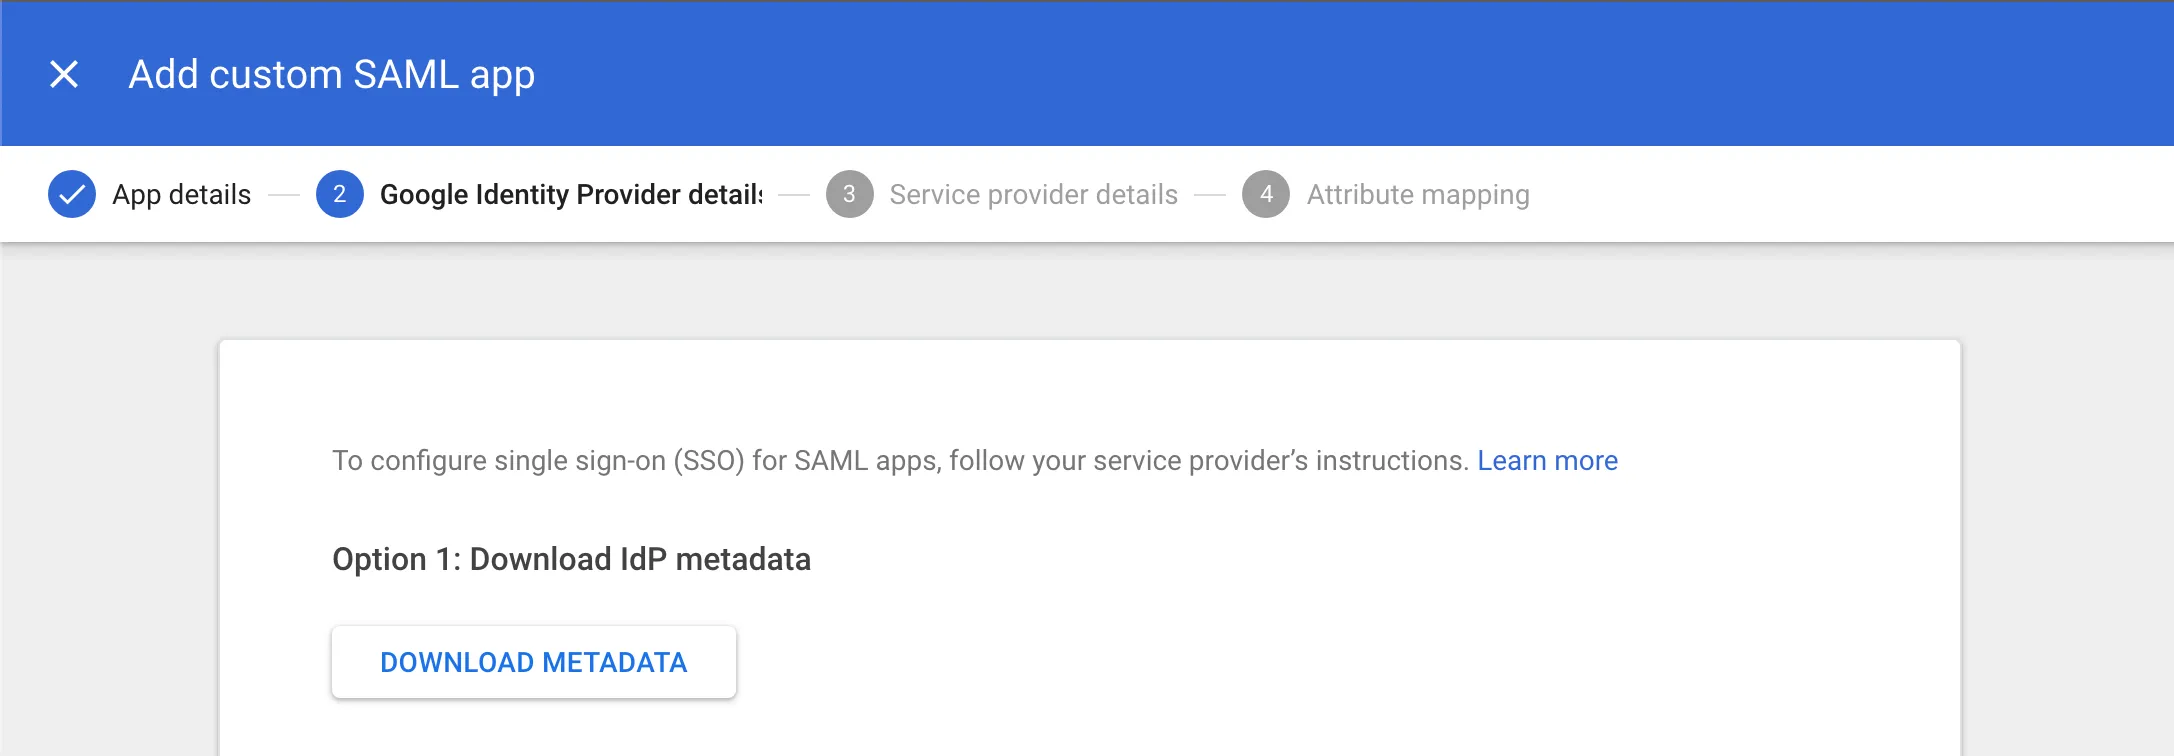Click empty white card area right of Download Metadata
The image size is (2174, 756).
point(1300,662)
